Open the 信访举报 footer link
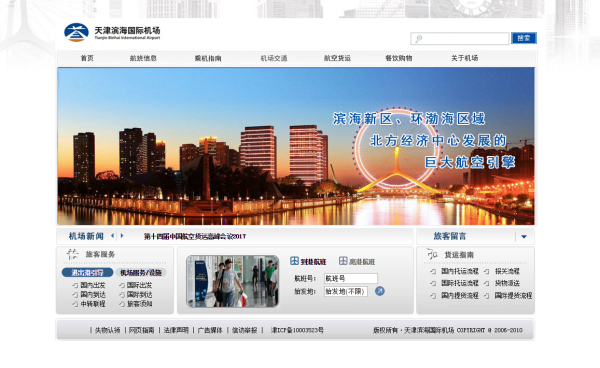 [245, 330]
